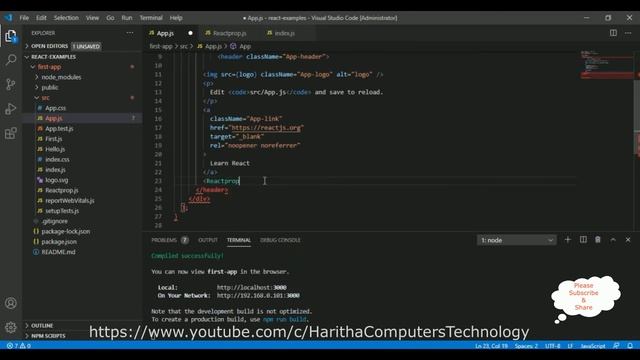Click the Ln 23, Col 19 status indicator
640x360 pixels.
tap(491, 346)
